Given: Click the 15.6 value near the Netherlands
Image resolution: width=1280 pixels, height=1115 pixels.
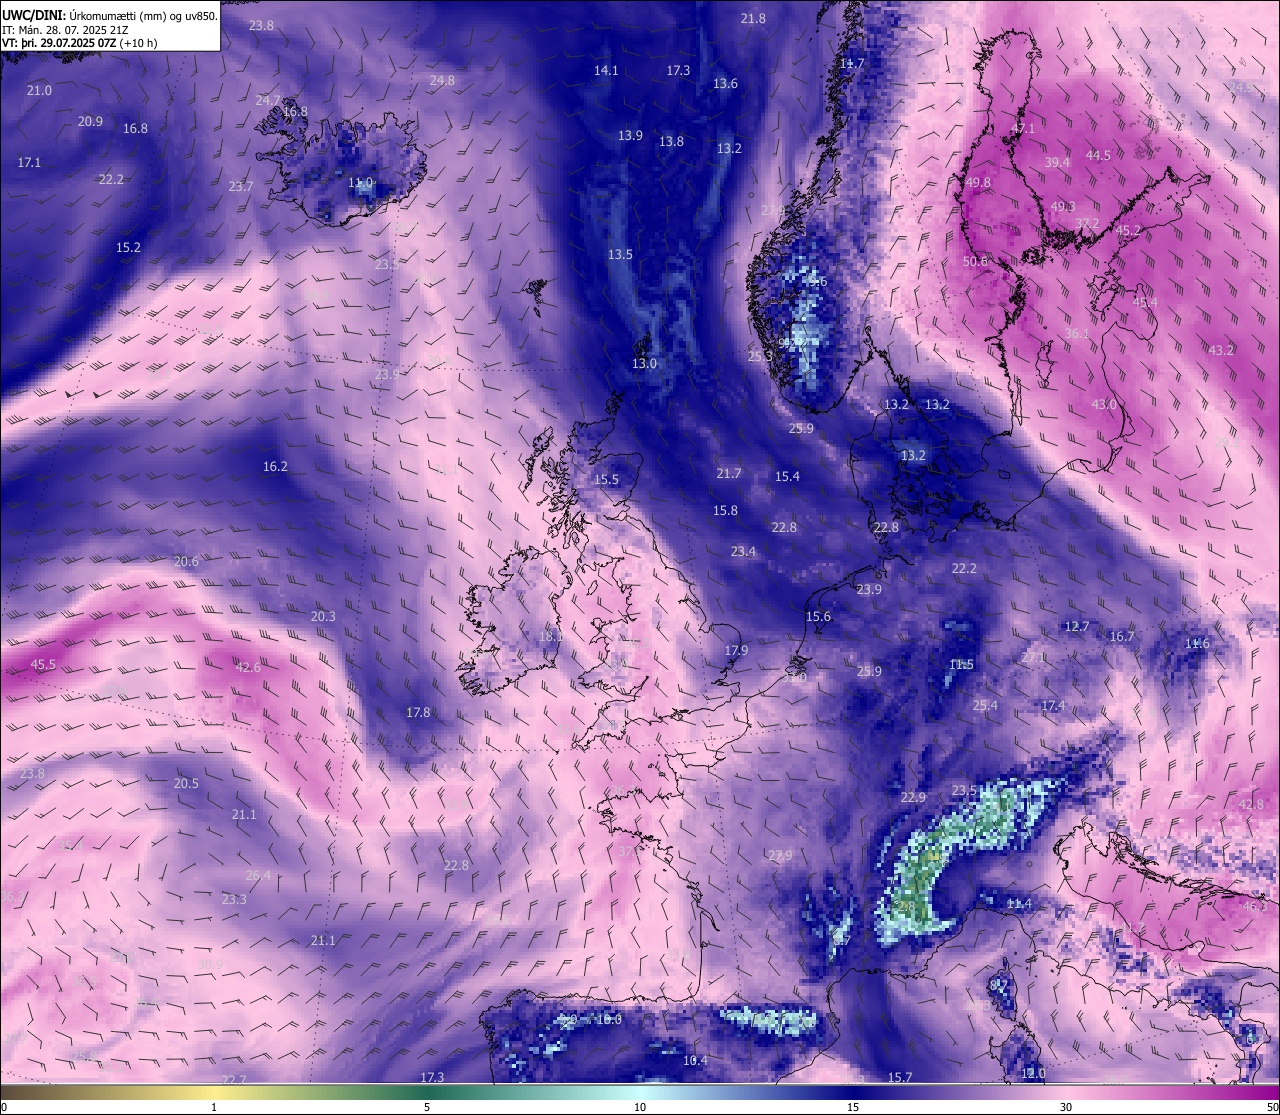Looking at the screenshot, I should coord(818,616).
